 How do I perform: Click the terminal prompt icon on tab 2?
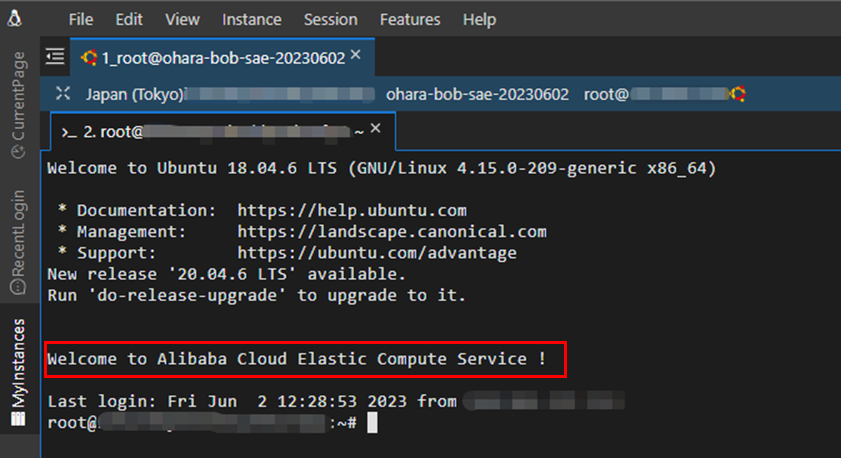click(x=68, y=131)
